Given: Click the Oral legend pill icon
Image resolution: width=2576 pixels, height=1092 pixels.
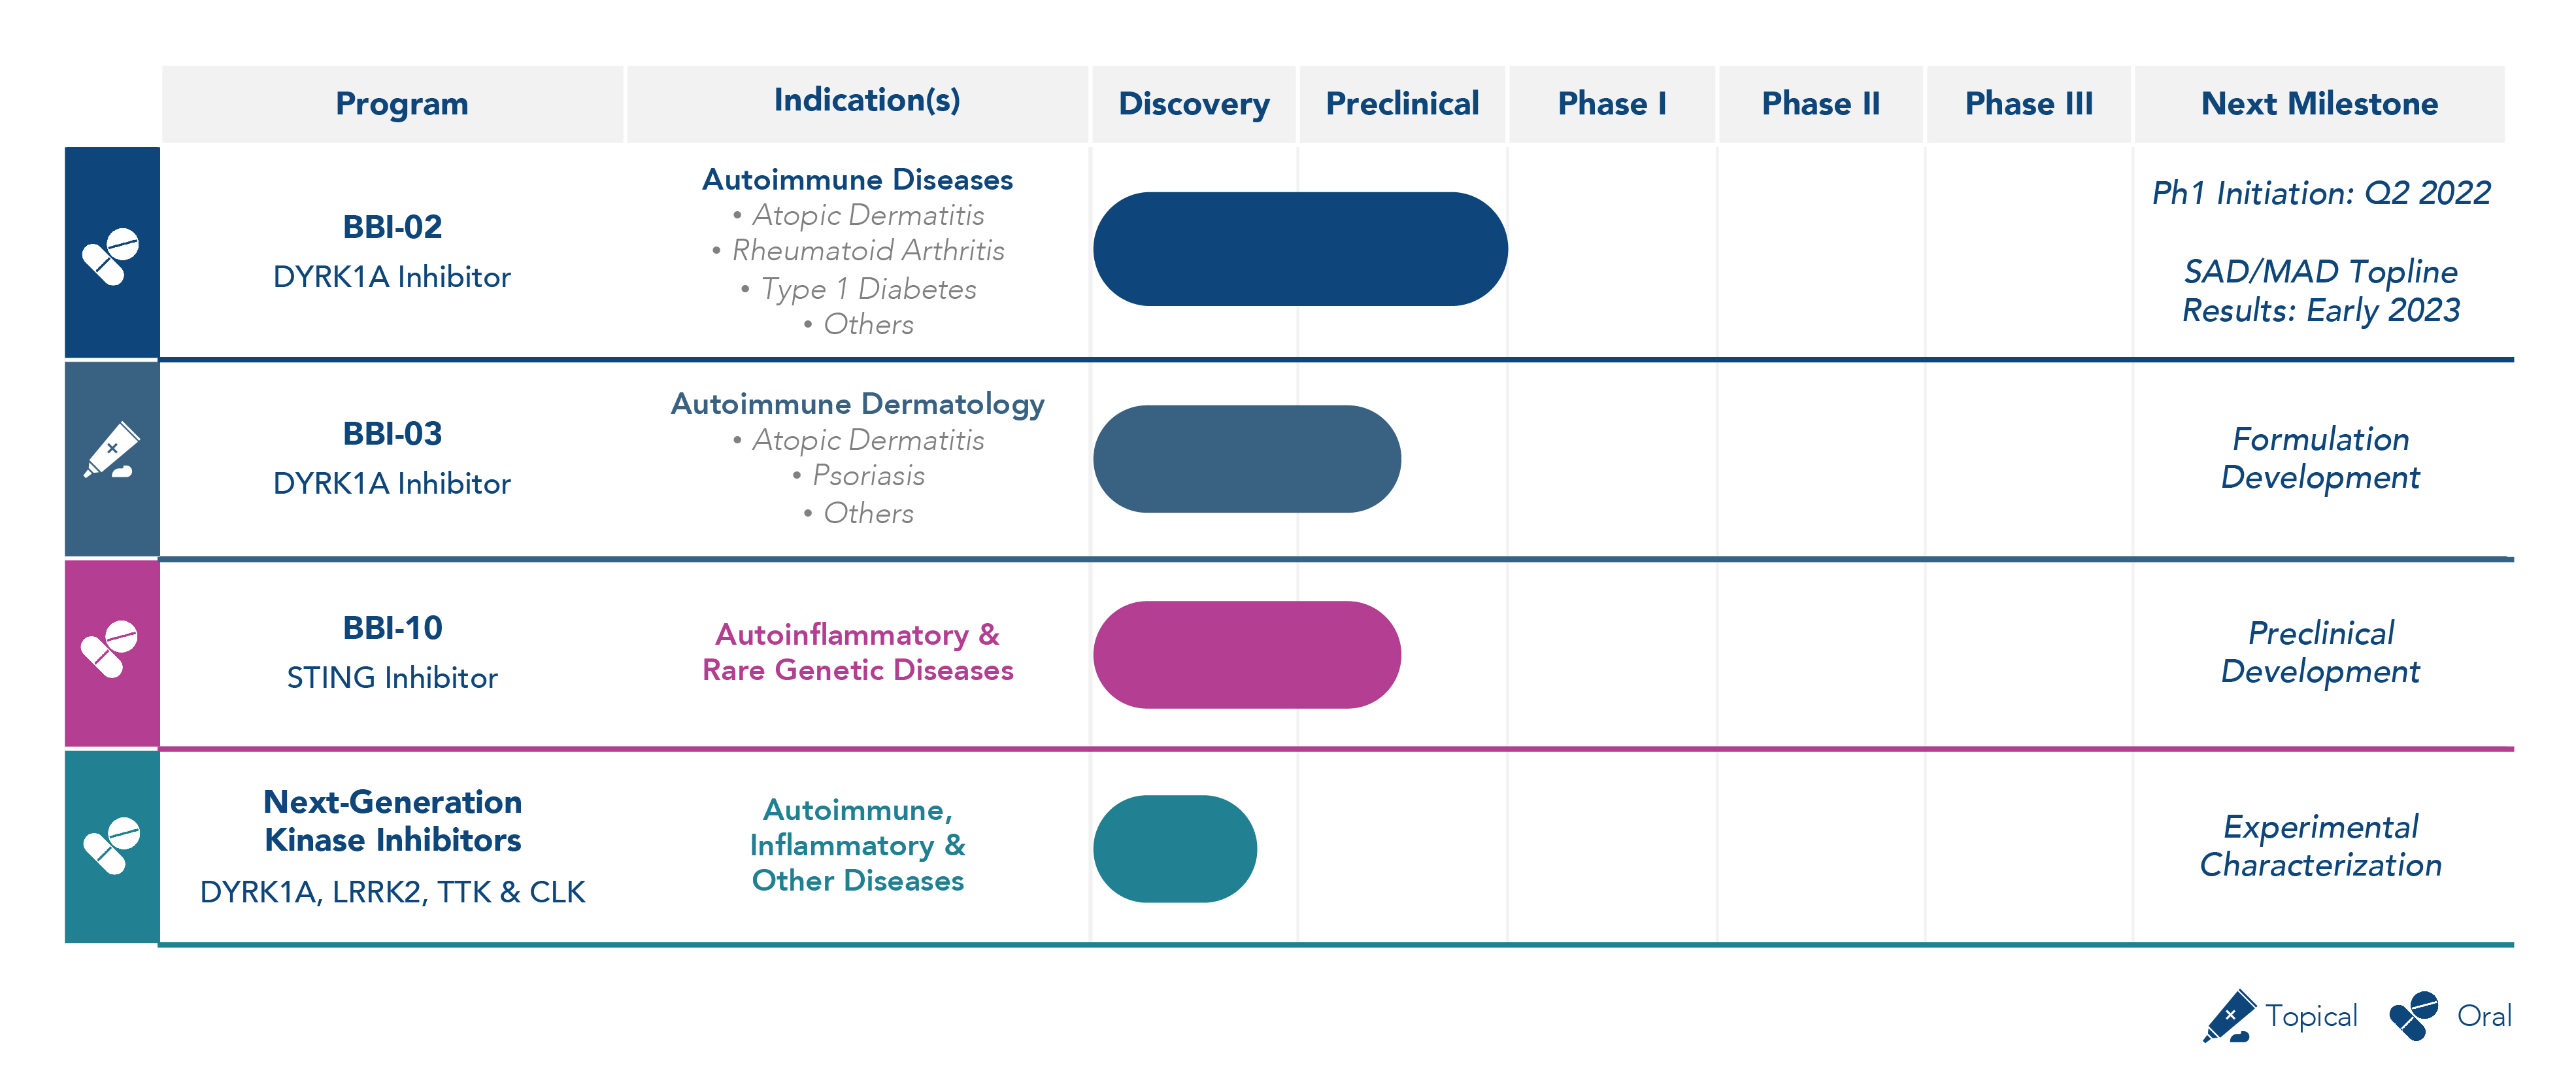Looking at the screenshot, I should point(2413,1016).
